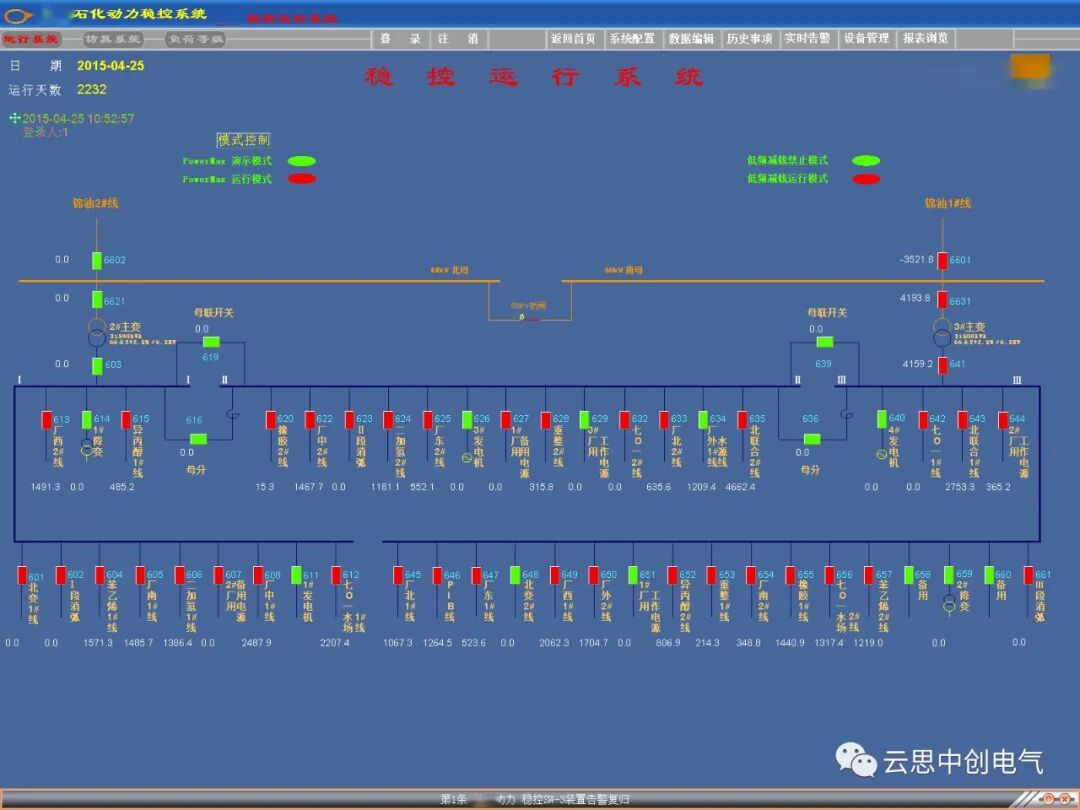
Task: Select the 2#主变 transformer symbol
Action: pos(97,332)
